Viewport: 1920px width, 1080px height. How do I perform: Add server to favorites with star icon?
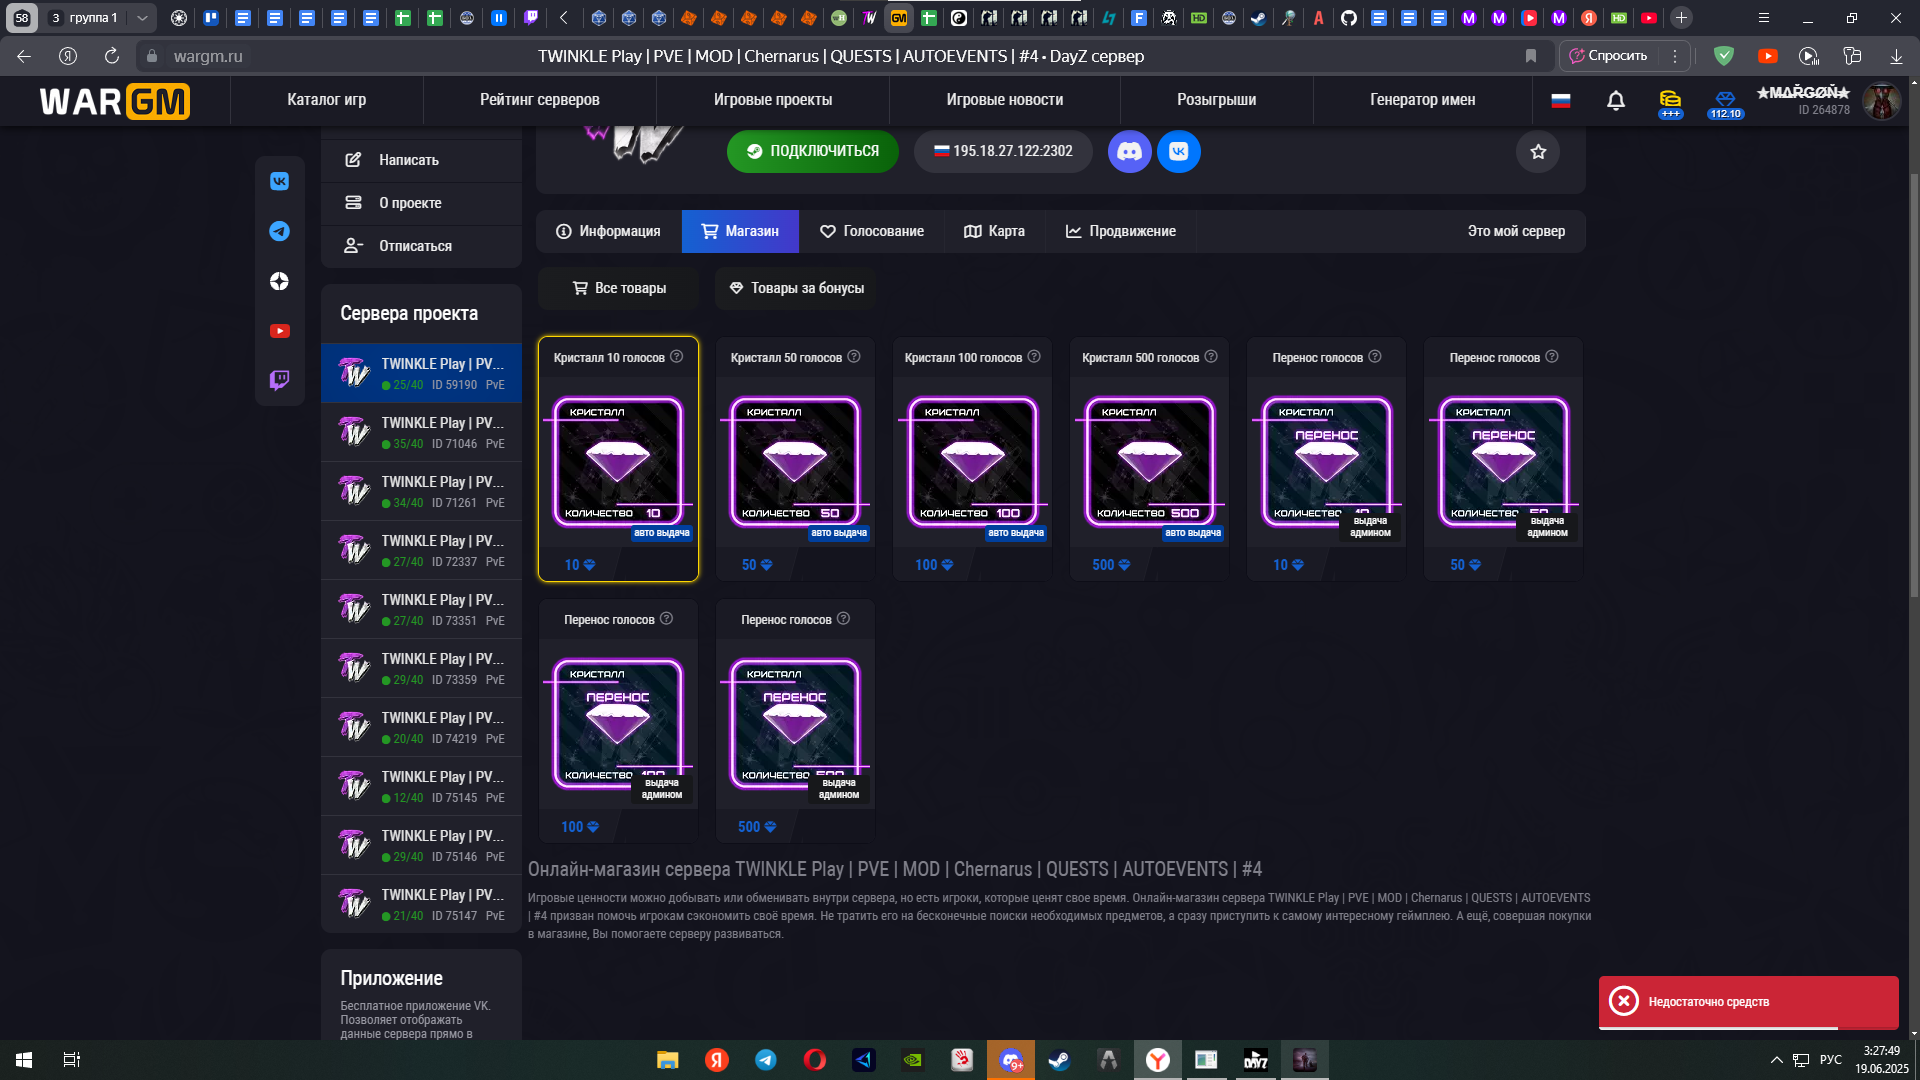point(1538,152)
